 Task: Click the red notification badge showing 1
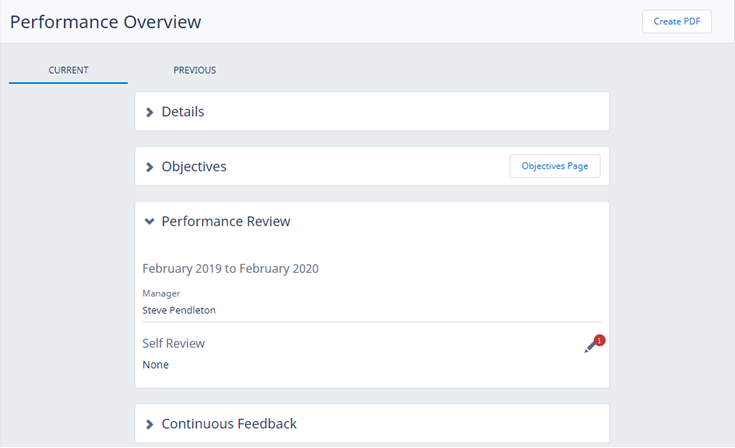[599, 341]
